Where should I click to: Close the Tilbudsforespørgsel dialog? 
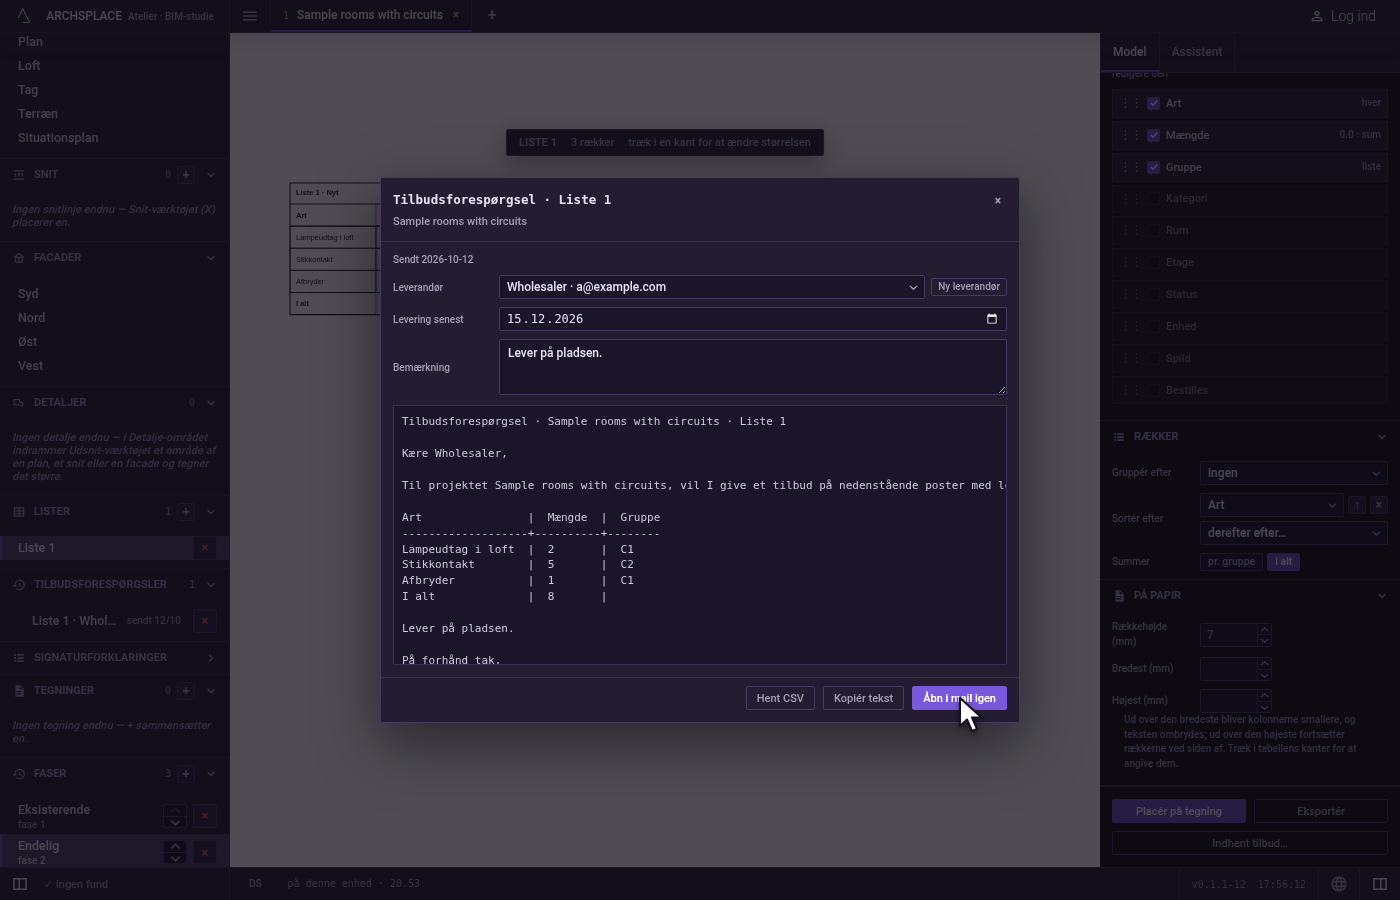coord(997,201)
